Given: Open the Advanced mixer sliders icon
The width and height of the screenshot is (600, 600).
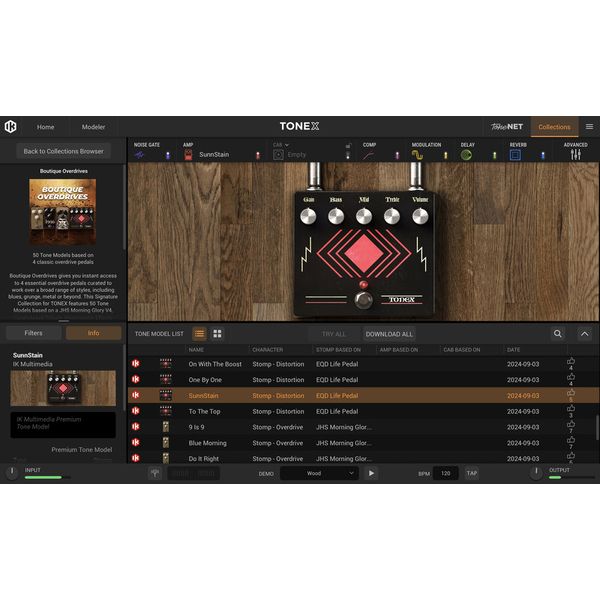Looking at the screenshot, I should [576, 155].
